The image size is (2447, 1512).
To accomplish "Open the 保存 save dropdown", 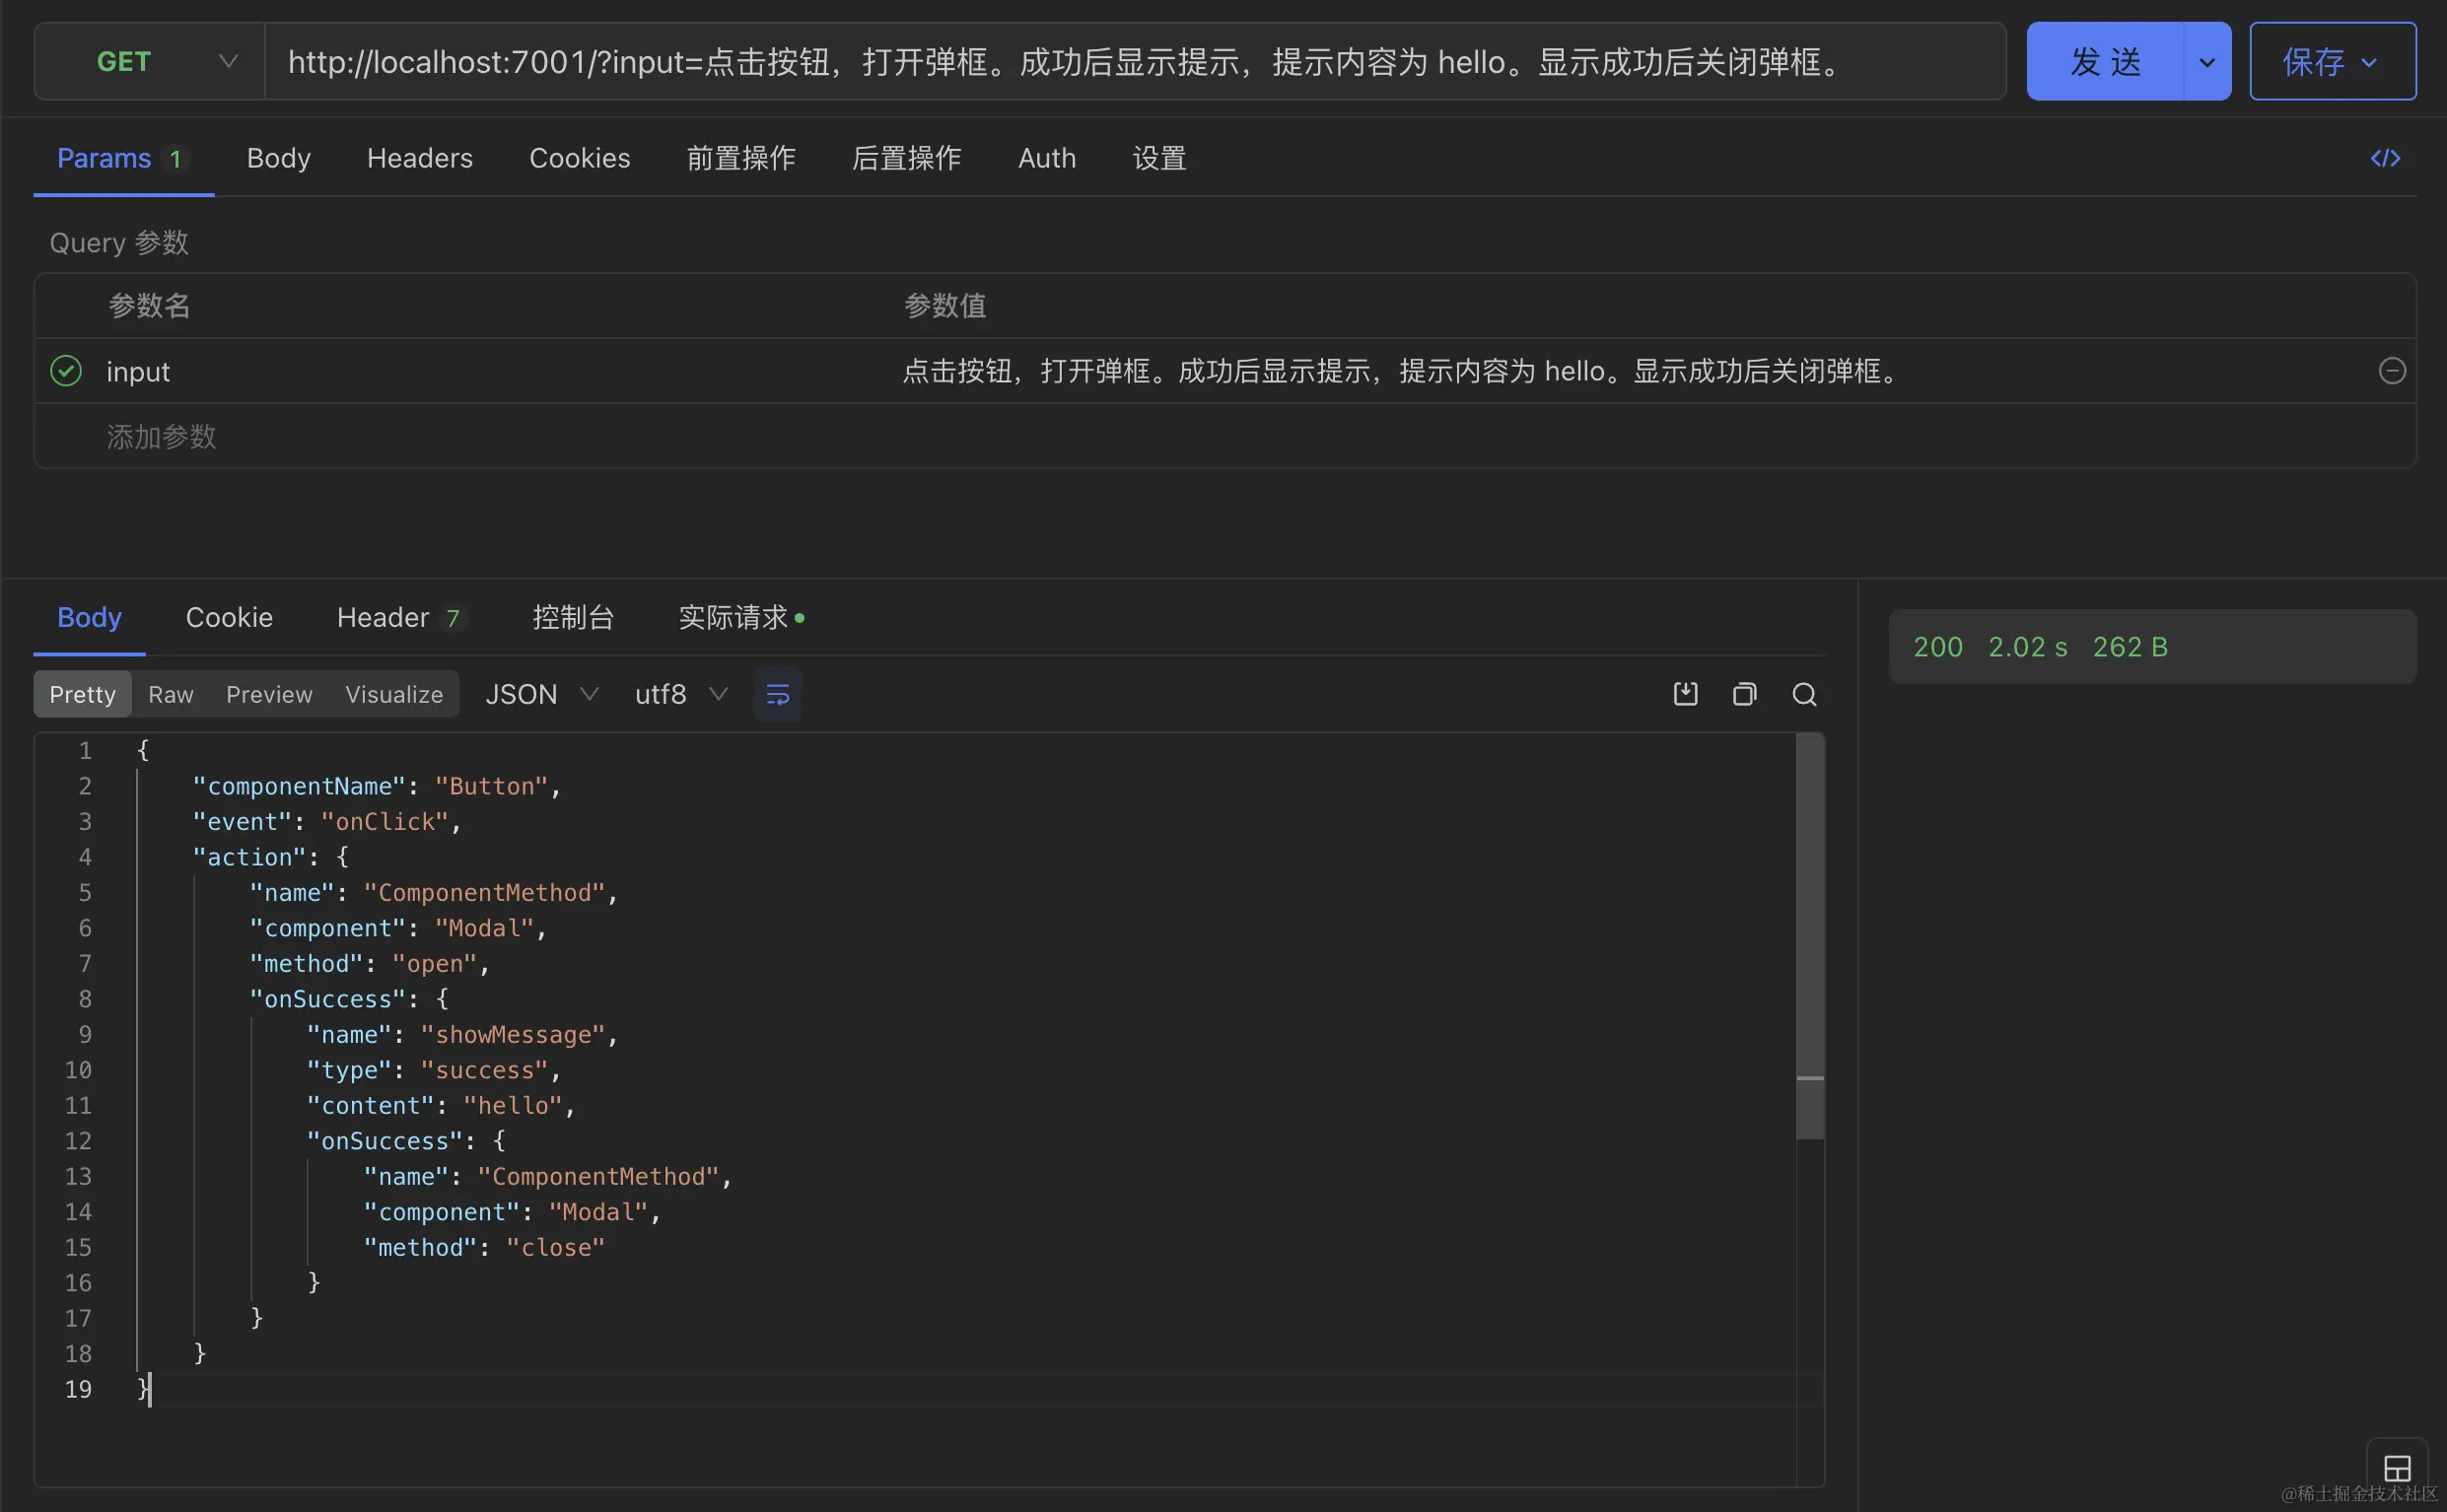I will [2332, 62].
